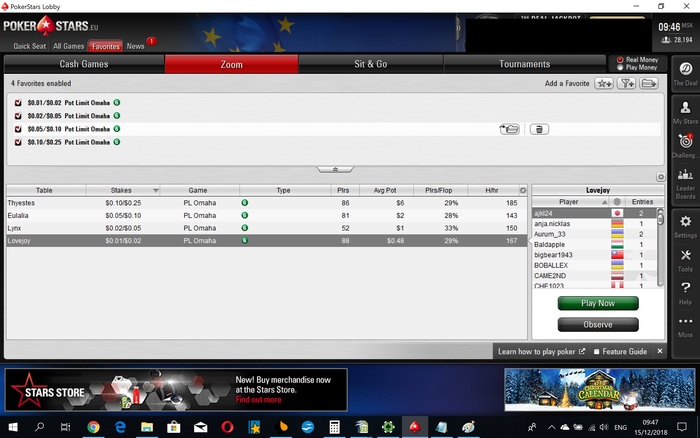Viewport: 700px width, 438px height.
Task: Select Real Money radio button
Action: click(620, 60)
